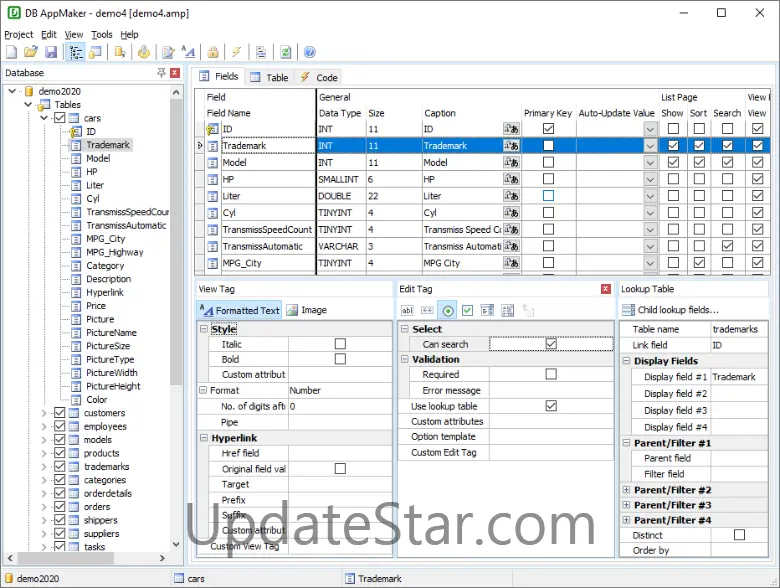Open help using the blue question icon
Image resolution: width=780 pixels, height=588 pixels.
[309, 52]
